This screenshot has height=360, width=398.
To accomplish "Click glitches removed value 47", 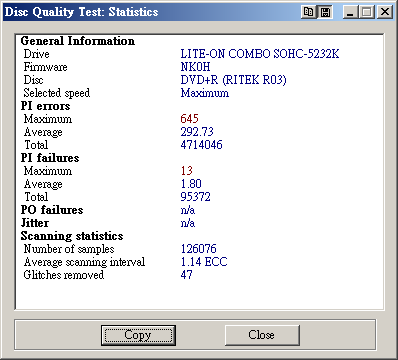I will tap(186, 275).
